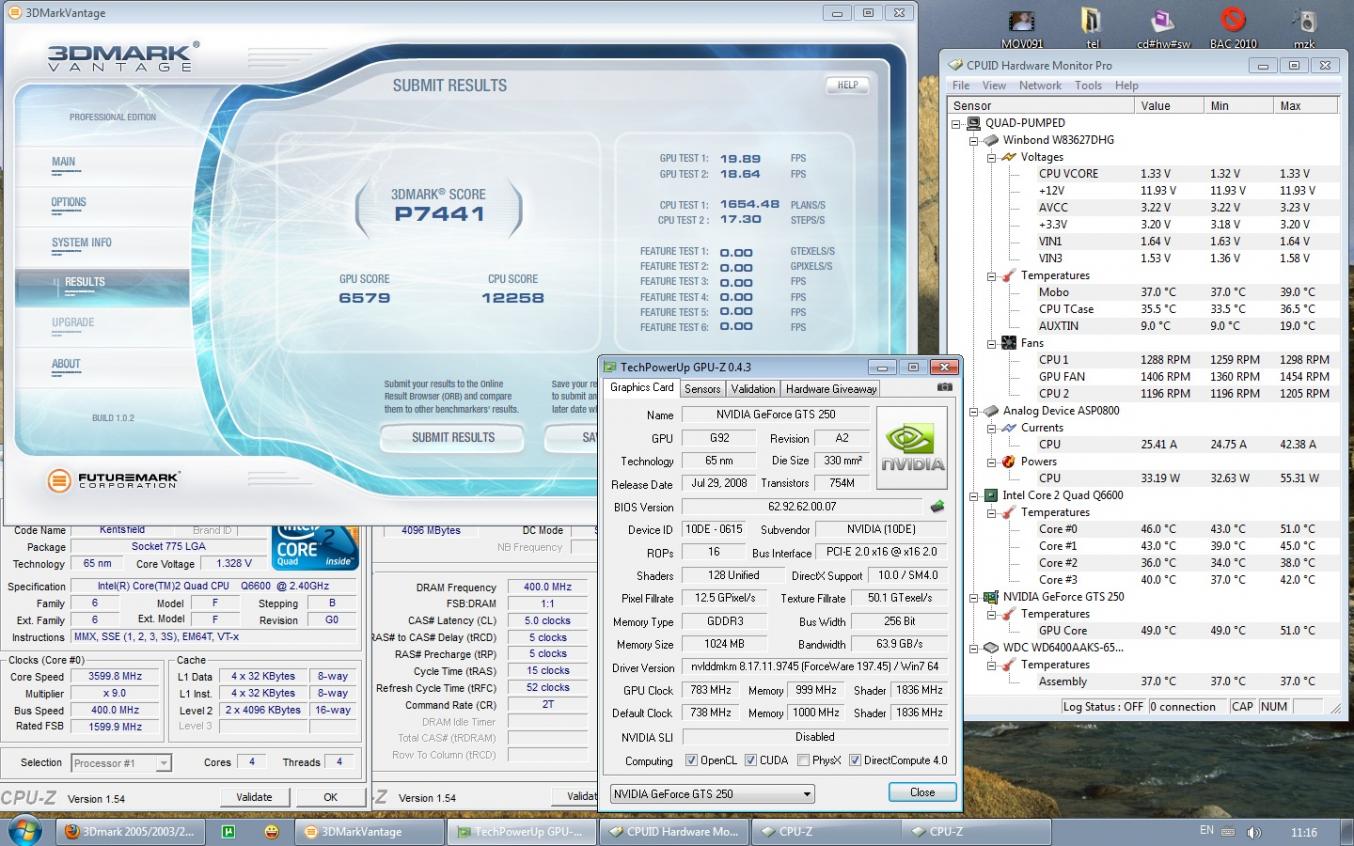Click the Sensor column header
This screenshot has width=1354, height=846.
coord(1042,106)
